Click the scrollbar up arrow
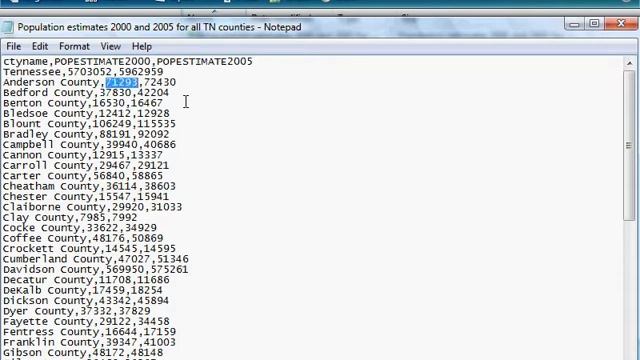Image resolution: width=640 pixels, height=360 pixels. pos(629,63)
